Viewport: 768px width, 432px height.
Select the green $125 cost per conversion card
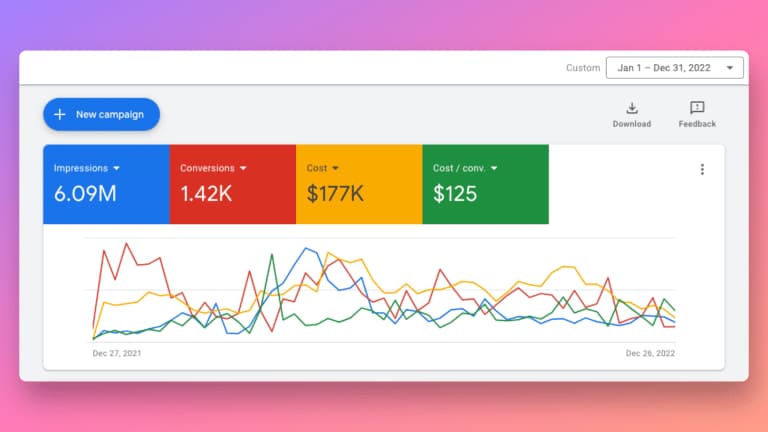click(485, 184)
